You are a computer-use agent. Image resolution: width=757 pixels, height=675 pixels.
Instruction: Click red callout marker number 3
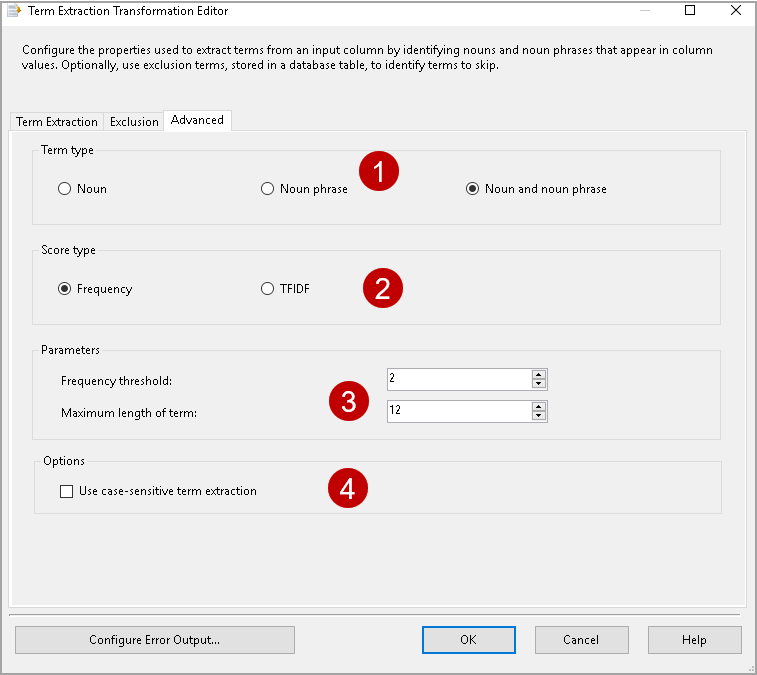pos(348,402)
